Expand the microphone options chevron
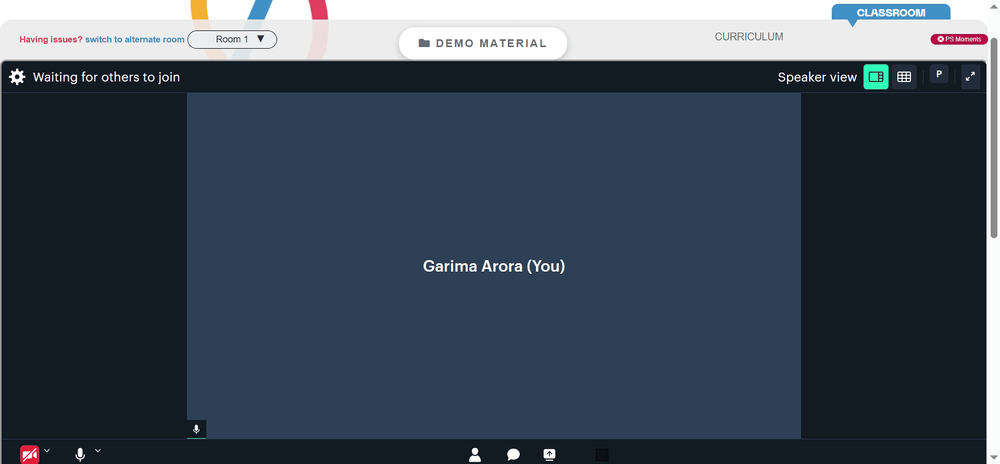Image resolution: width=1000 pixels, height=464 pixels. click(x=98, y=451)
